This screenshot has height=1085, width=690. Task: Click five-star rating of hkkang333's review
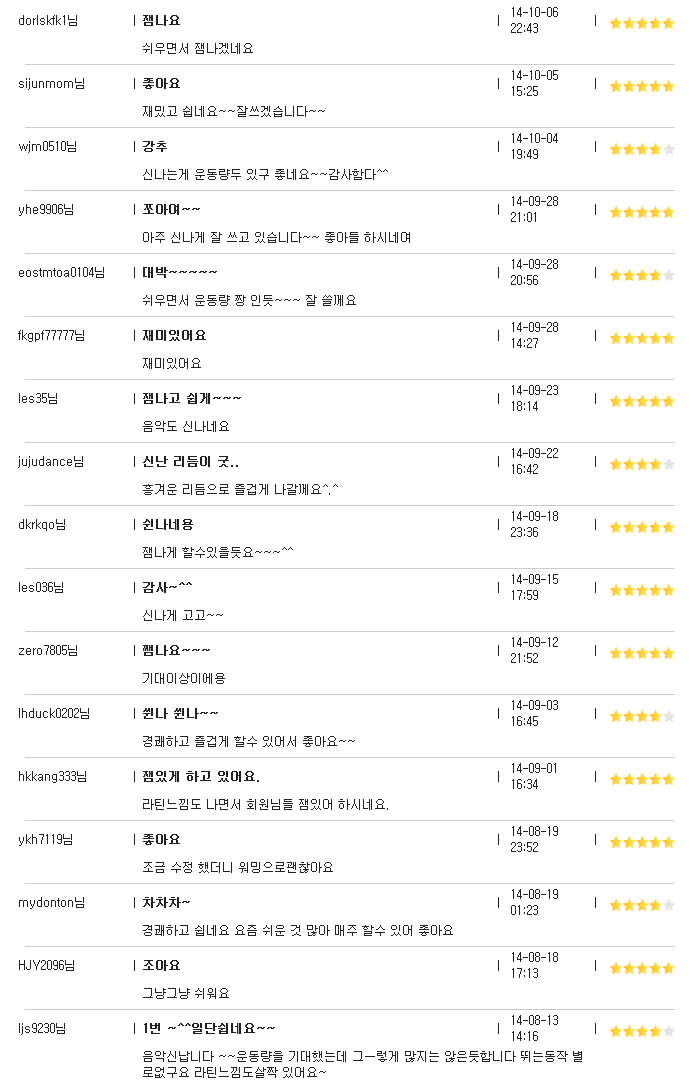click(x=642, y=779)
